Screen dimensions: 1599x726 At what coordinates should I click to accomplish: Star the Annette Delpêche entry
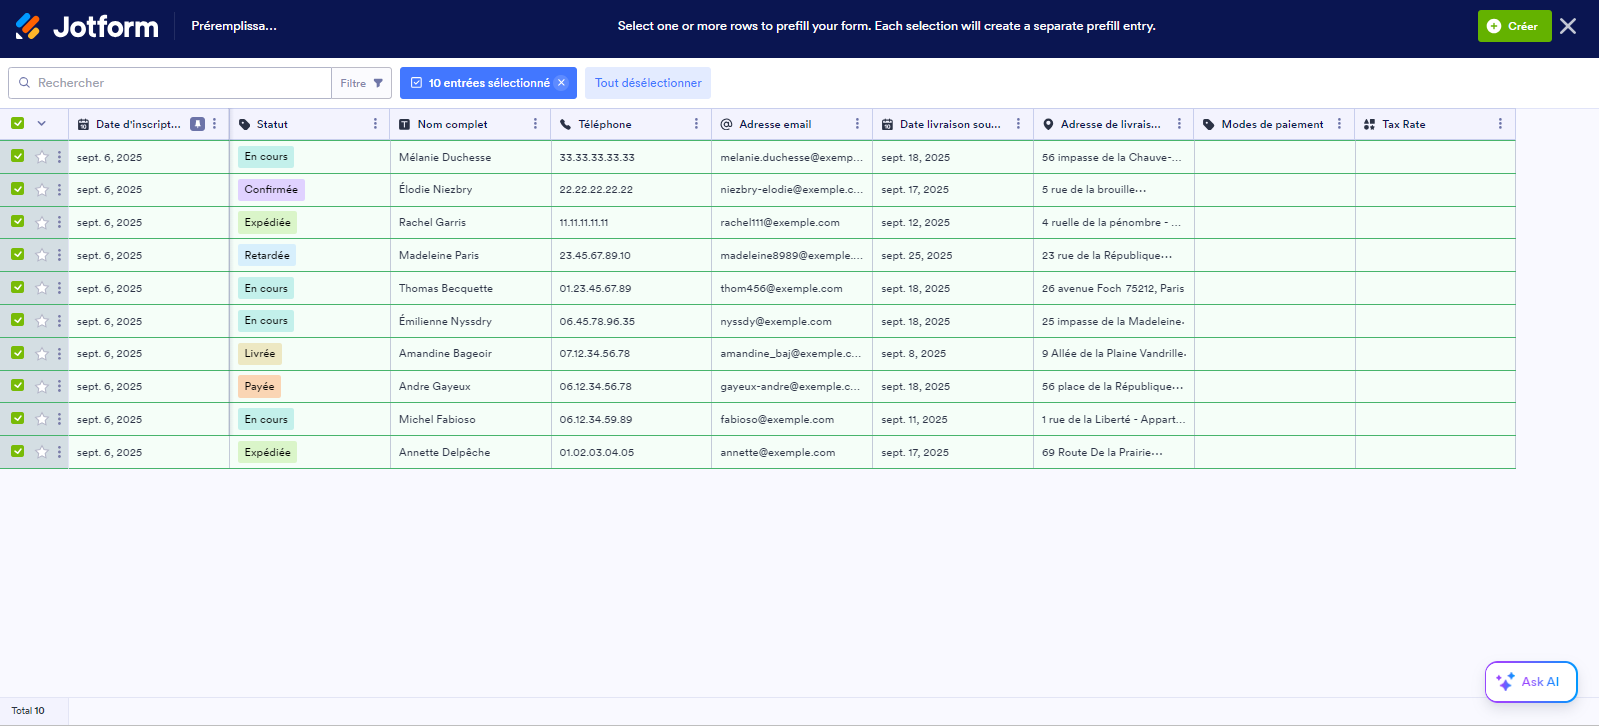[x=42, y=452]
